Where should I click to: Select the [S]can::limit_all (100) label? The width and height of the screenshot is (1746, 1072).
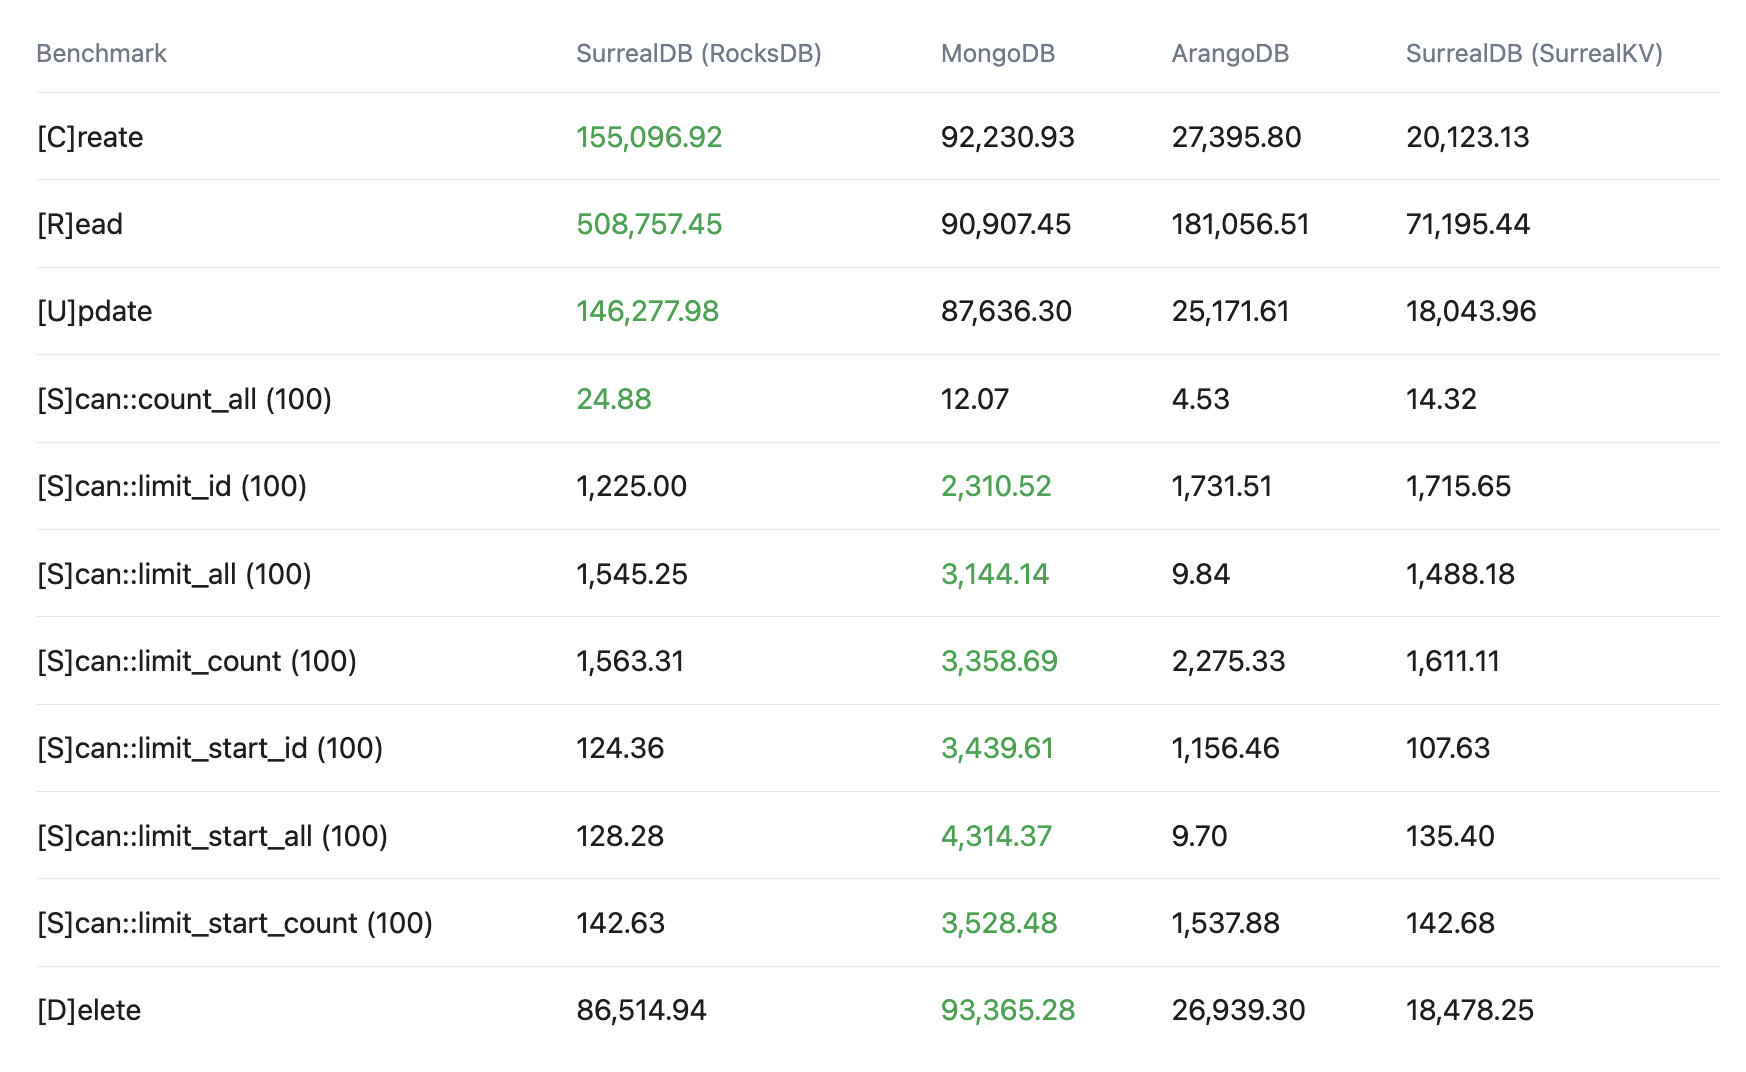tap(174, 574)
